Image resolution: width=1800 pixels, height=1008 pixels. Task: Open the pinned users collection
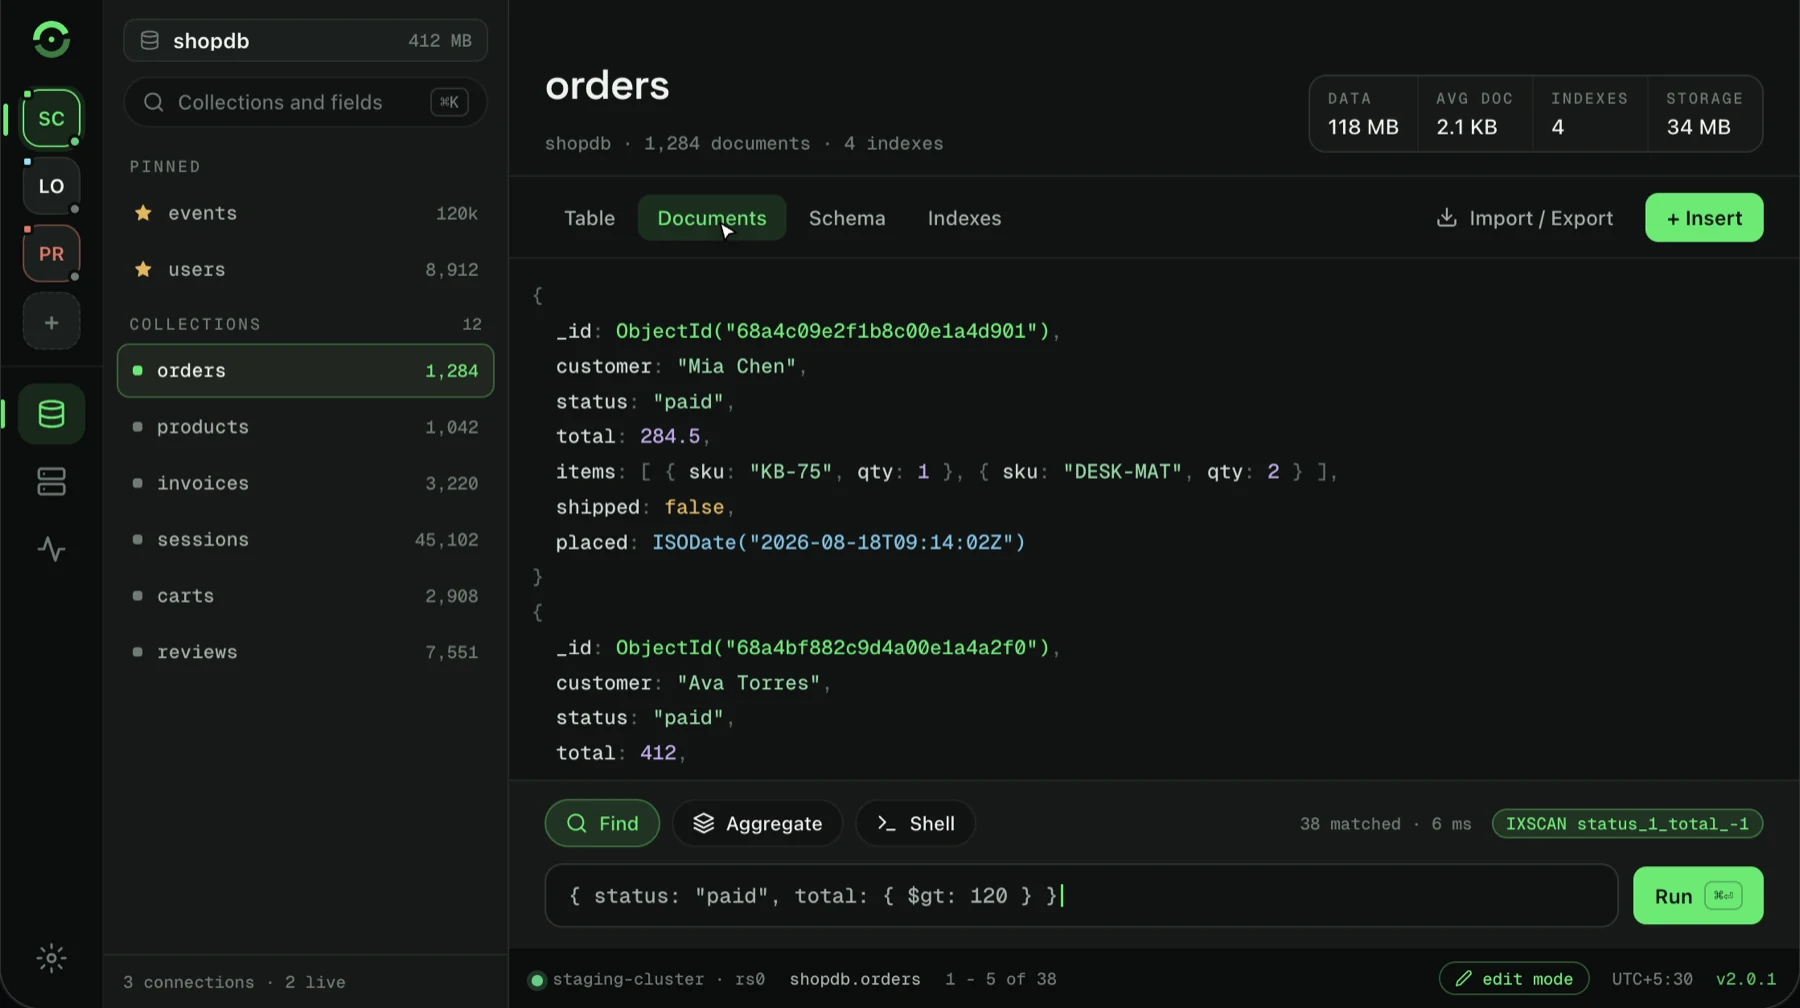click(305, 270)
